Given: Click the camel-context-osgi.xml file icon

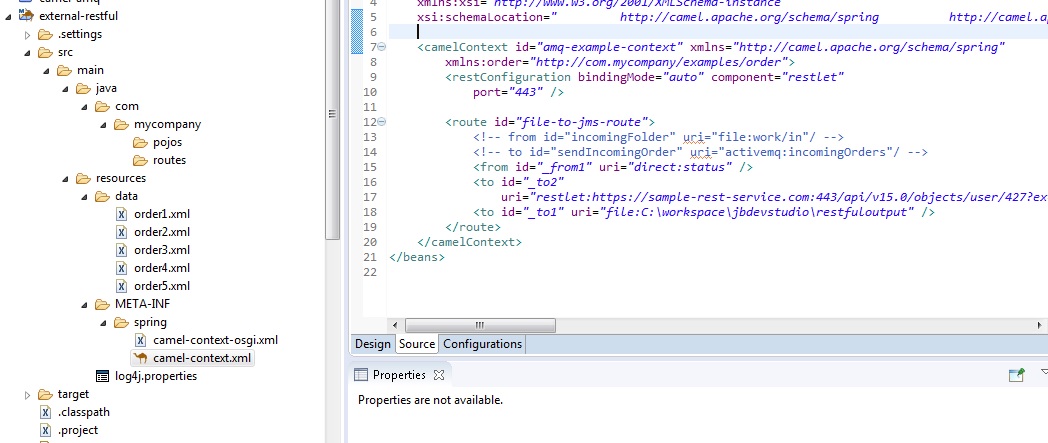Looking at the screenshot, I should [140, 340].
